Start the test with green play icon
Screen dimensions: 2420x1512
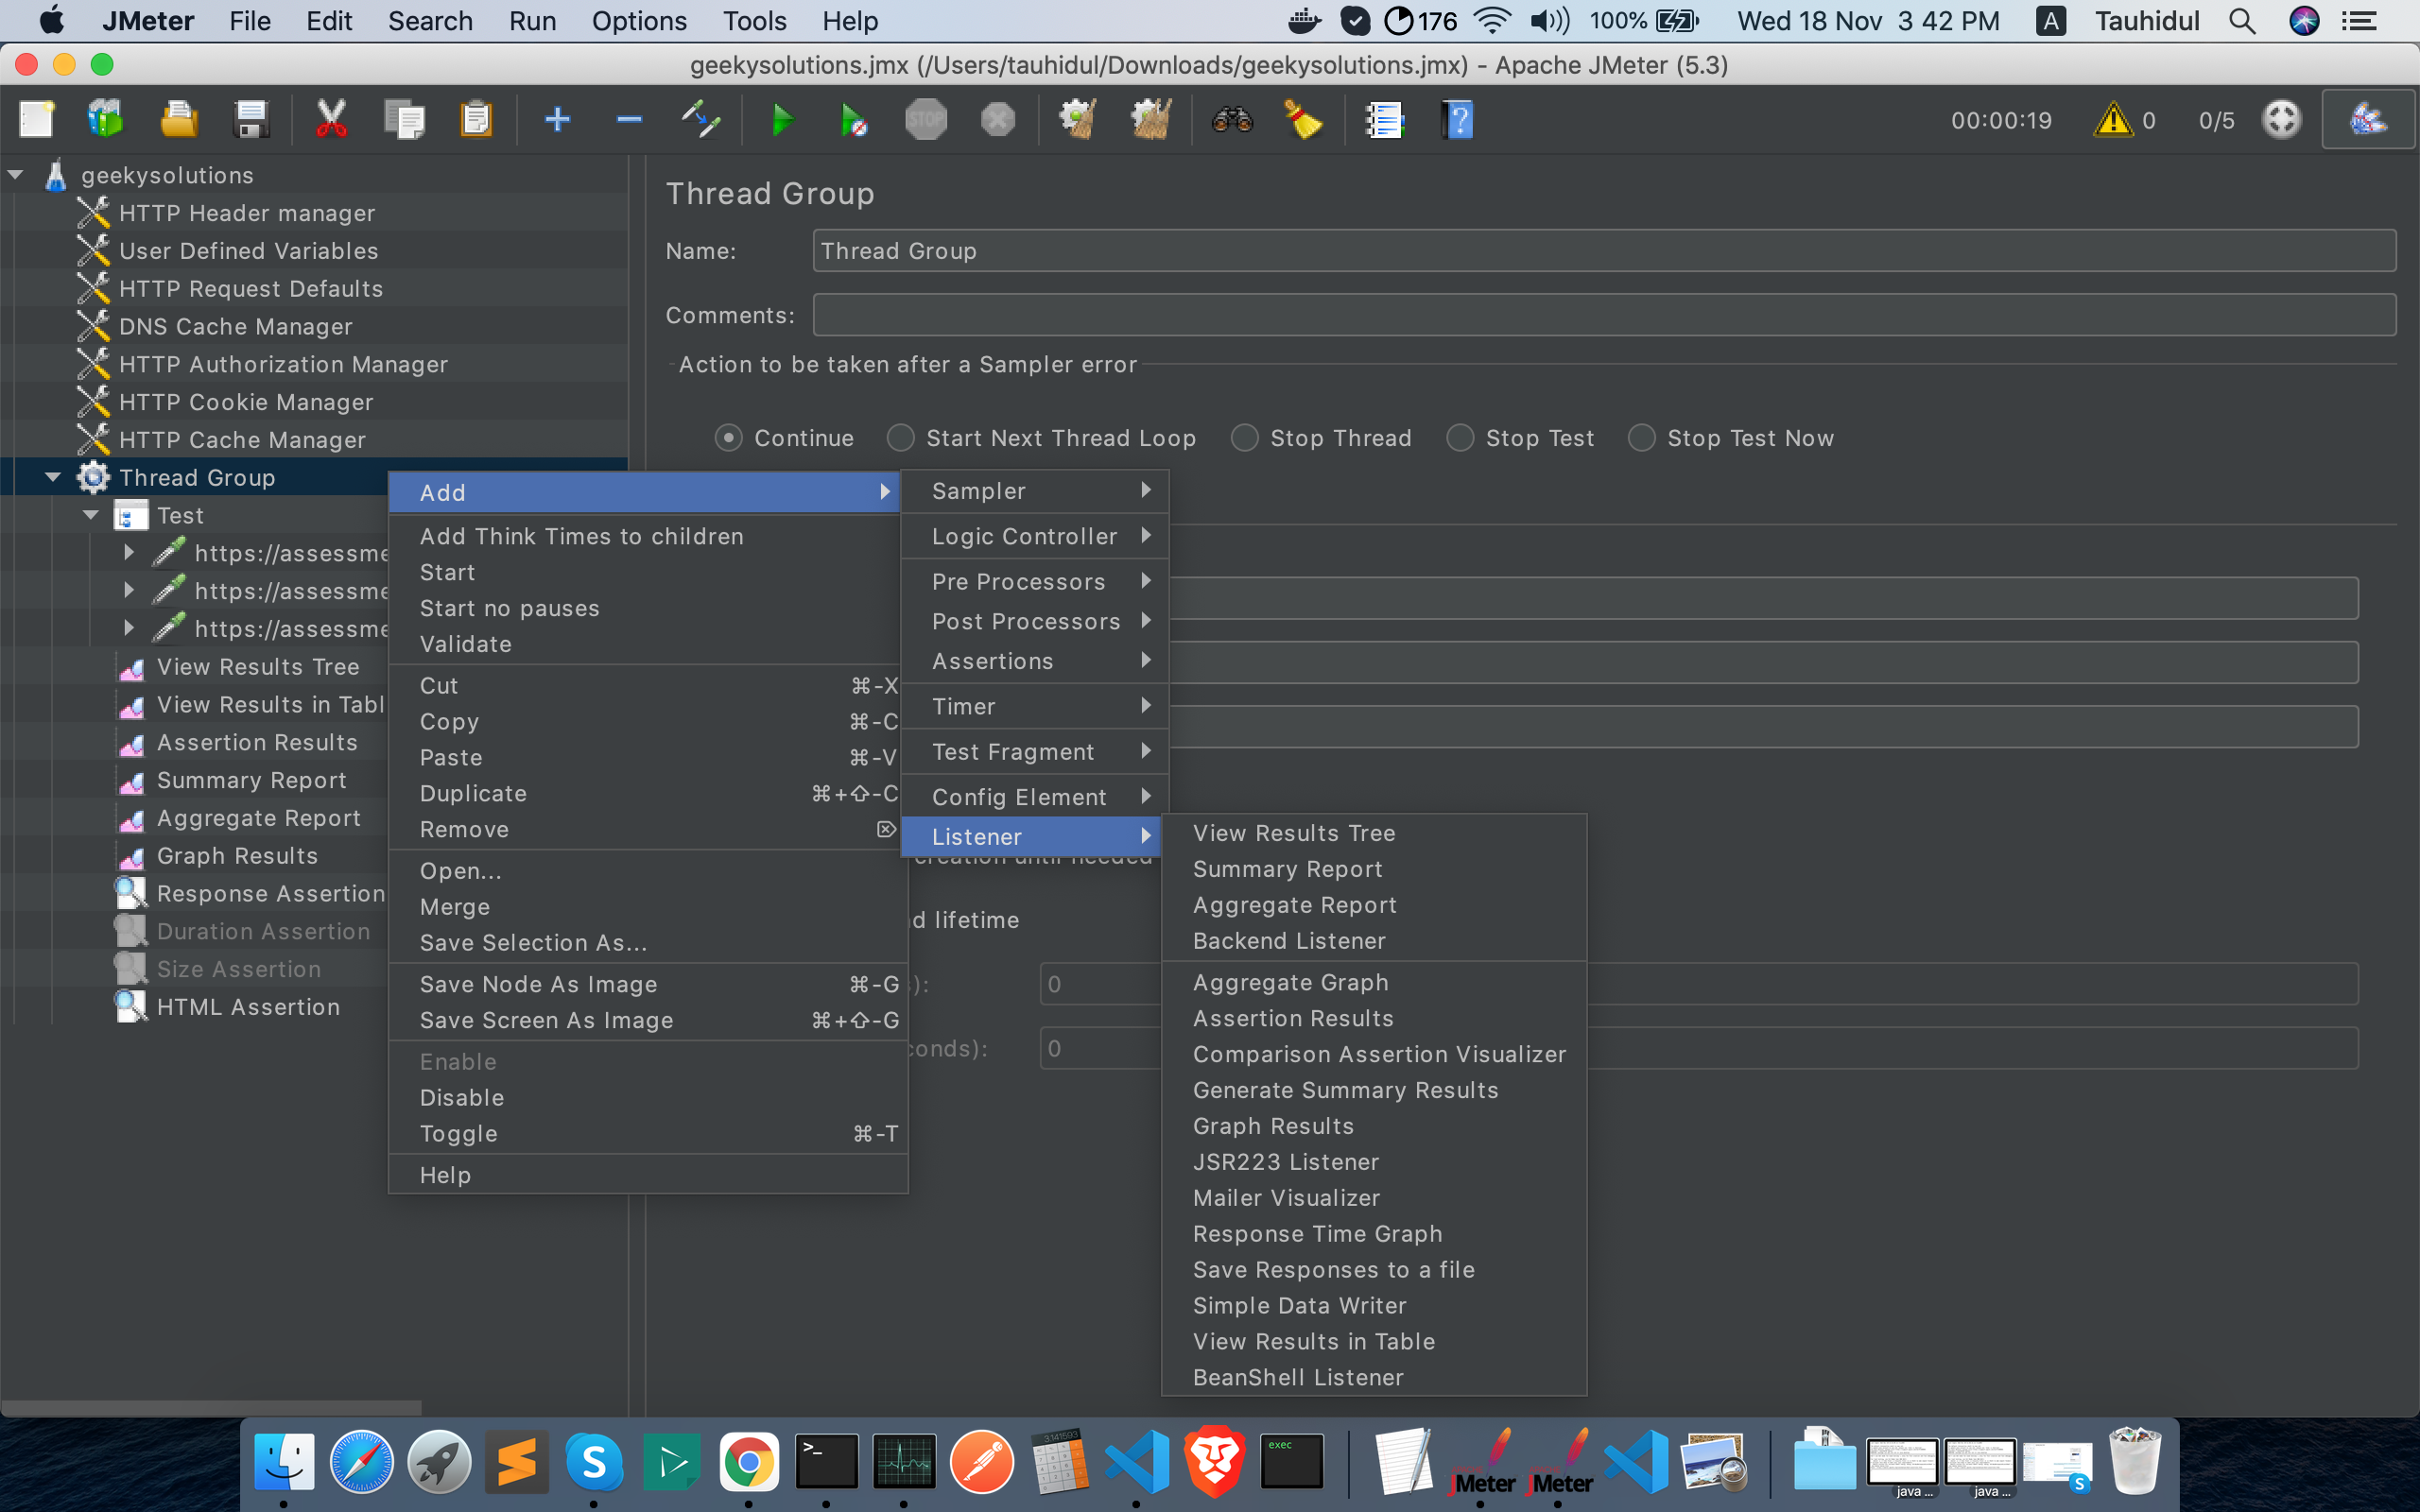pos(782,120)
